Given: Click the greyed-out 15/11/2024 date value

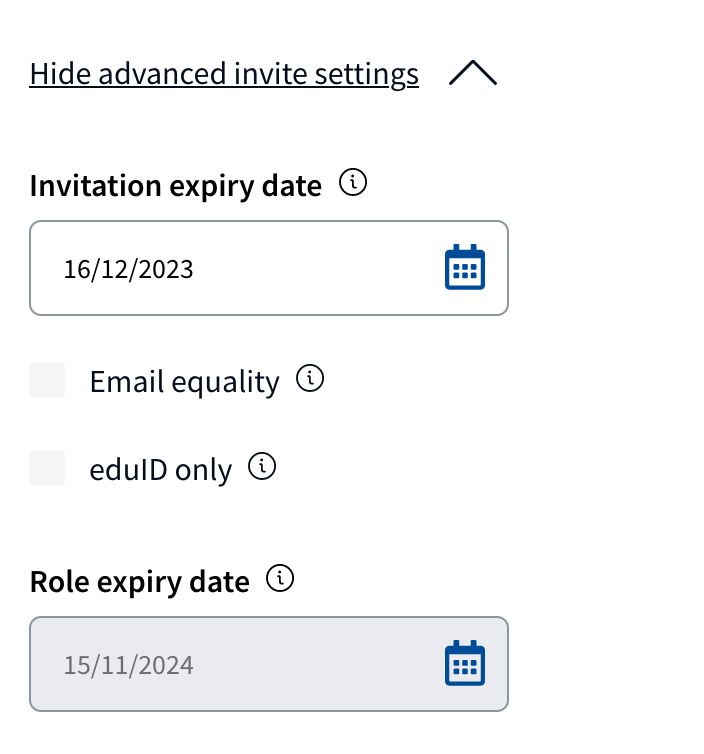Looking at the screenshot, I should tap(128, 665).
